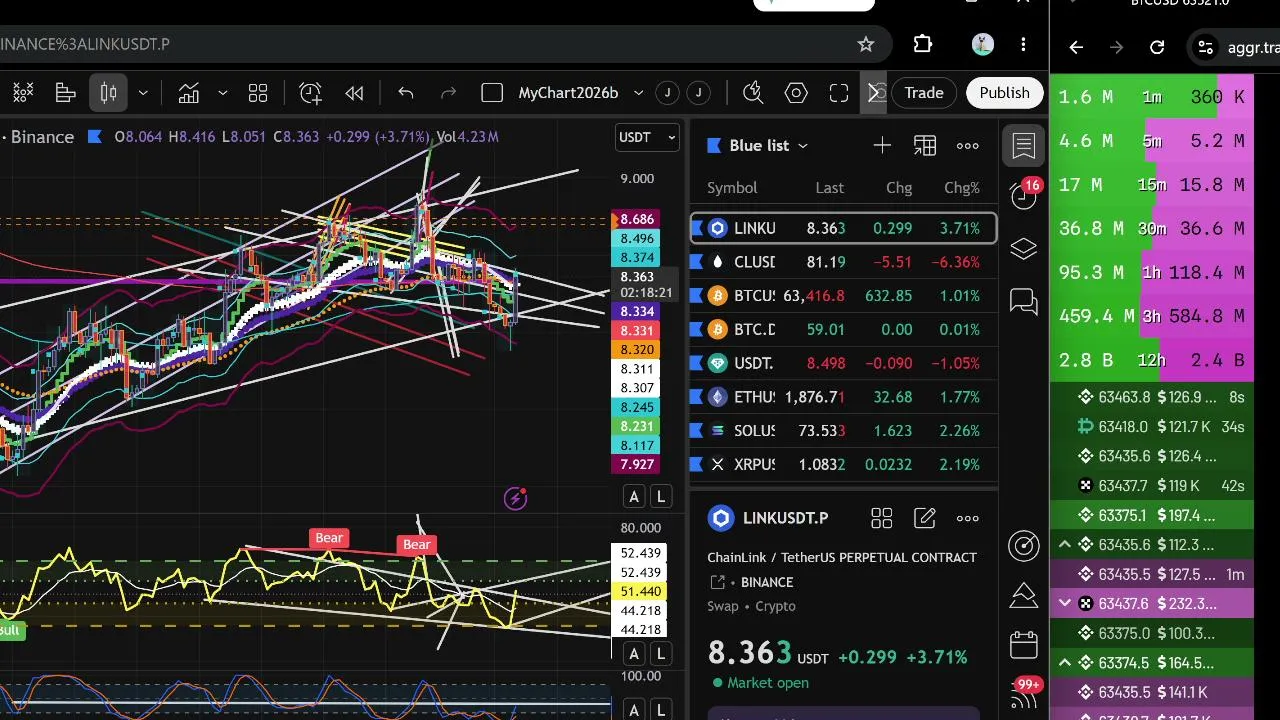Sort watchlist by the Chg% column header

(962, 188)
